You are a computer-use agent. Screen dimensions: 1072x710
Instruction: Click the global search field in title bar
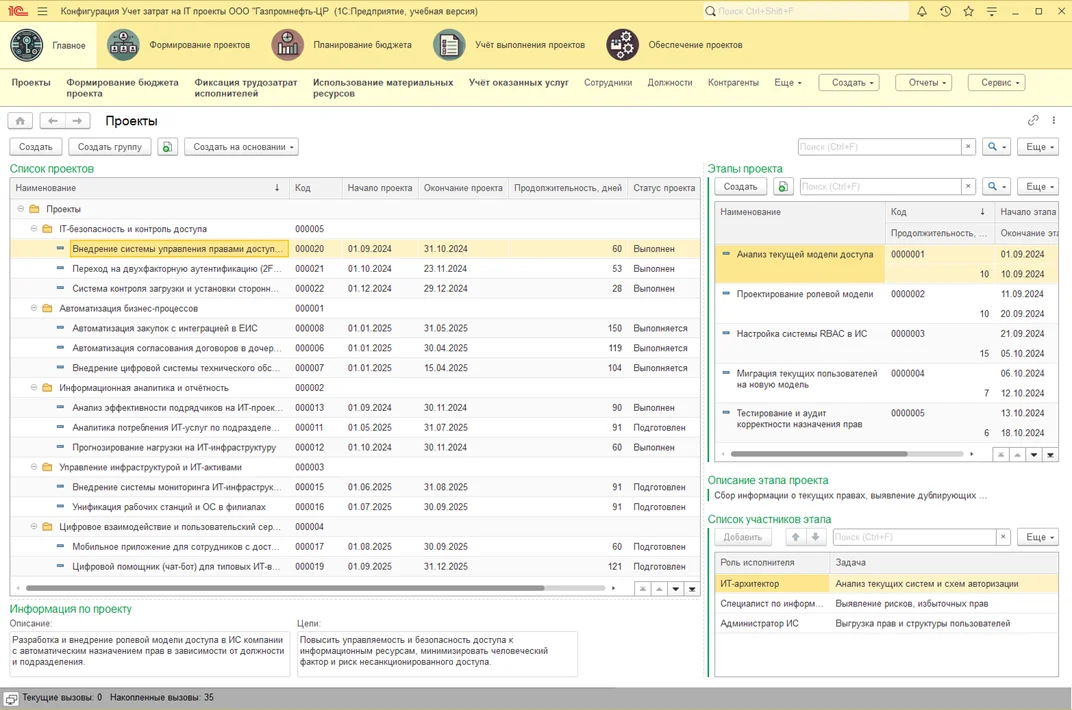pyautogui.click(x=807, y=12)
